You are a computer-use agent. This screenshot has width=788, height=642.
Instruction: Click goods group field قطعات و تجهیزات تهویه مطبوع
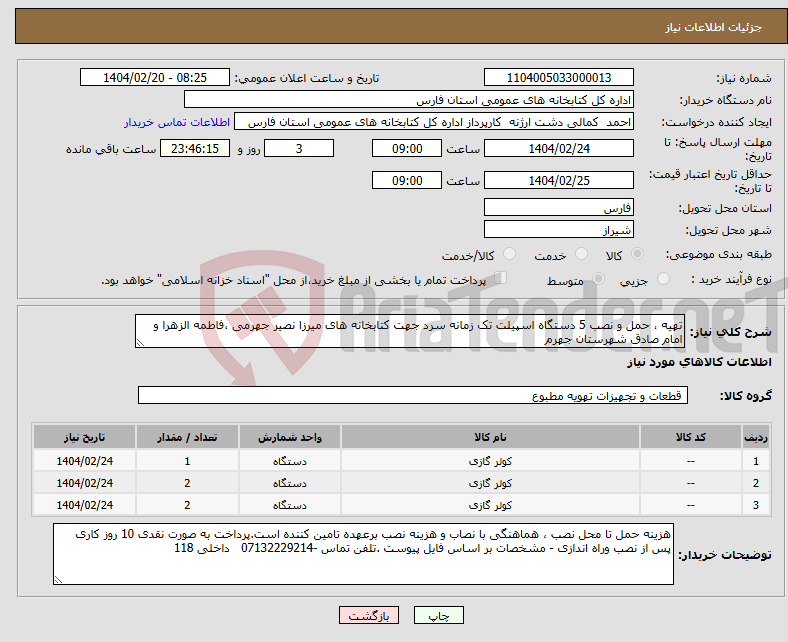click(x=413, y=395)
